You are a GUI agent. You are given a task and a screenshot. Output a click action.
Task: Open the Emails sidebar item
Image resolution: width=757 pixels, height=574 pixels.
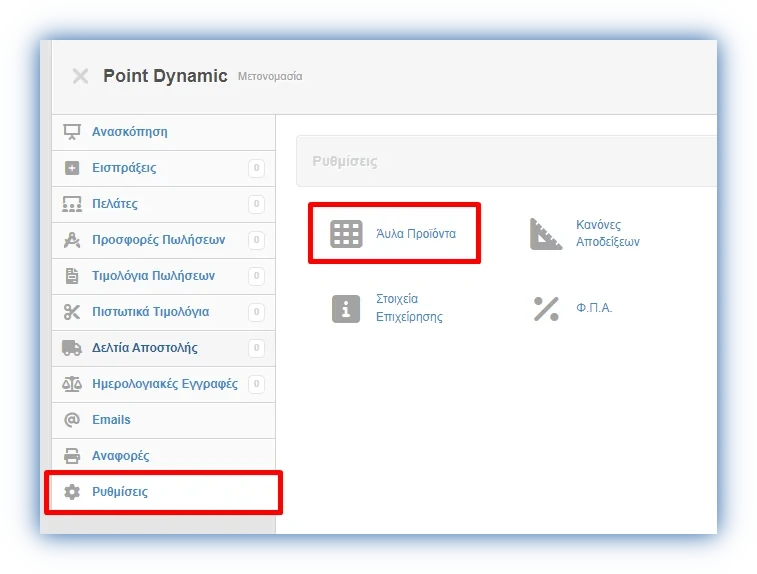(x=111, y=420)
